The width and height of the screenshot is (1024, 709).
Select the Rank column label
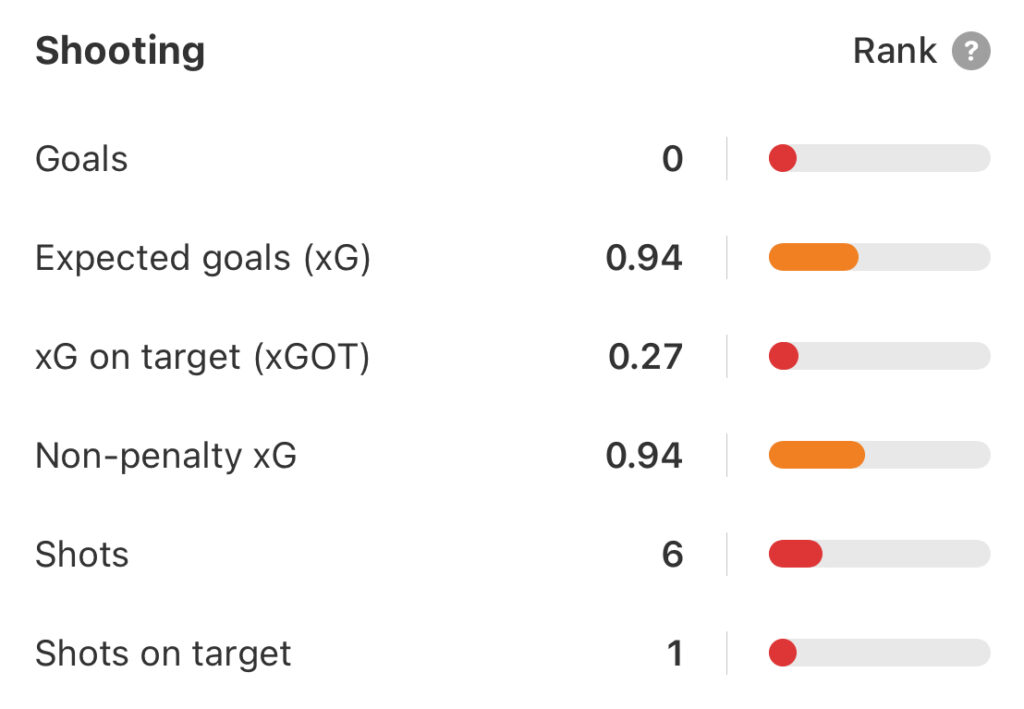pos(894,51)
